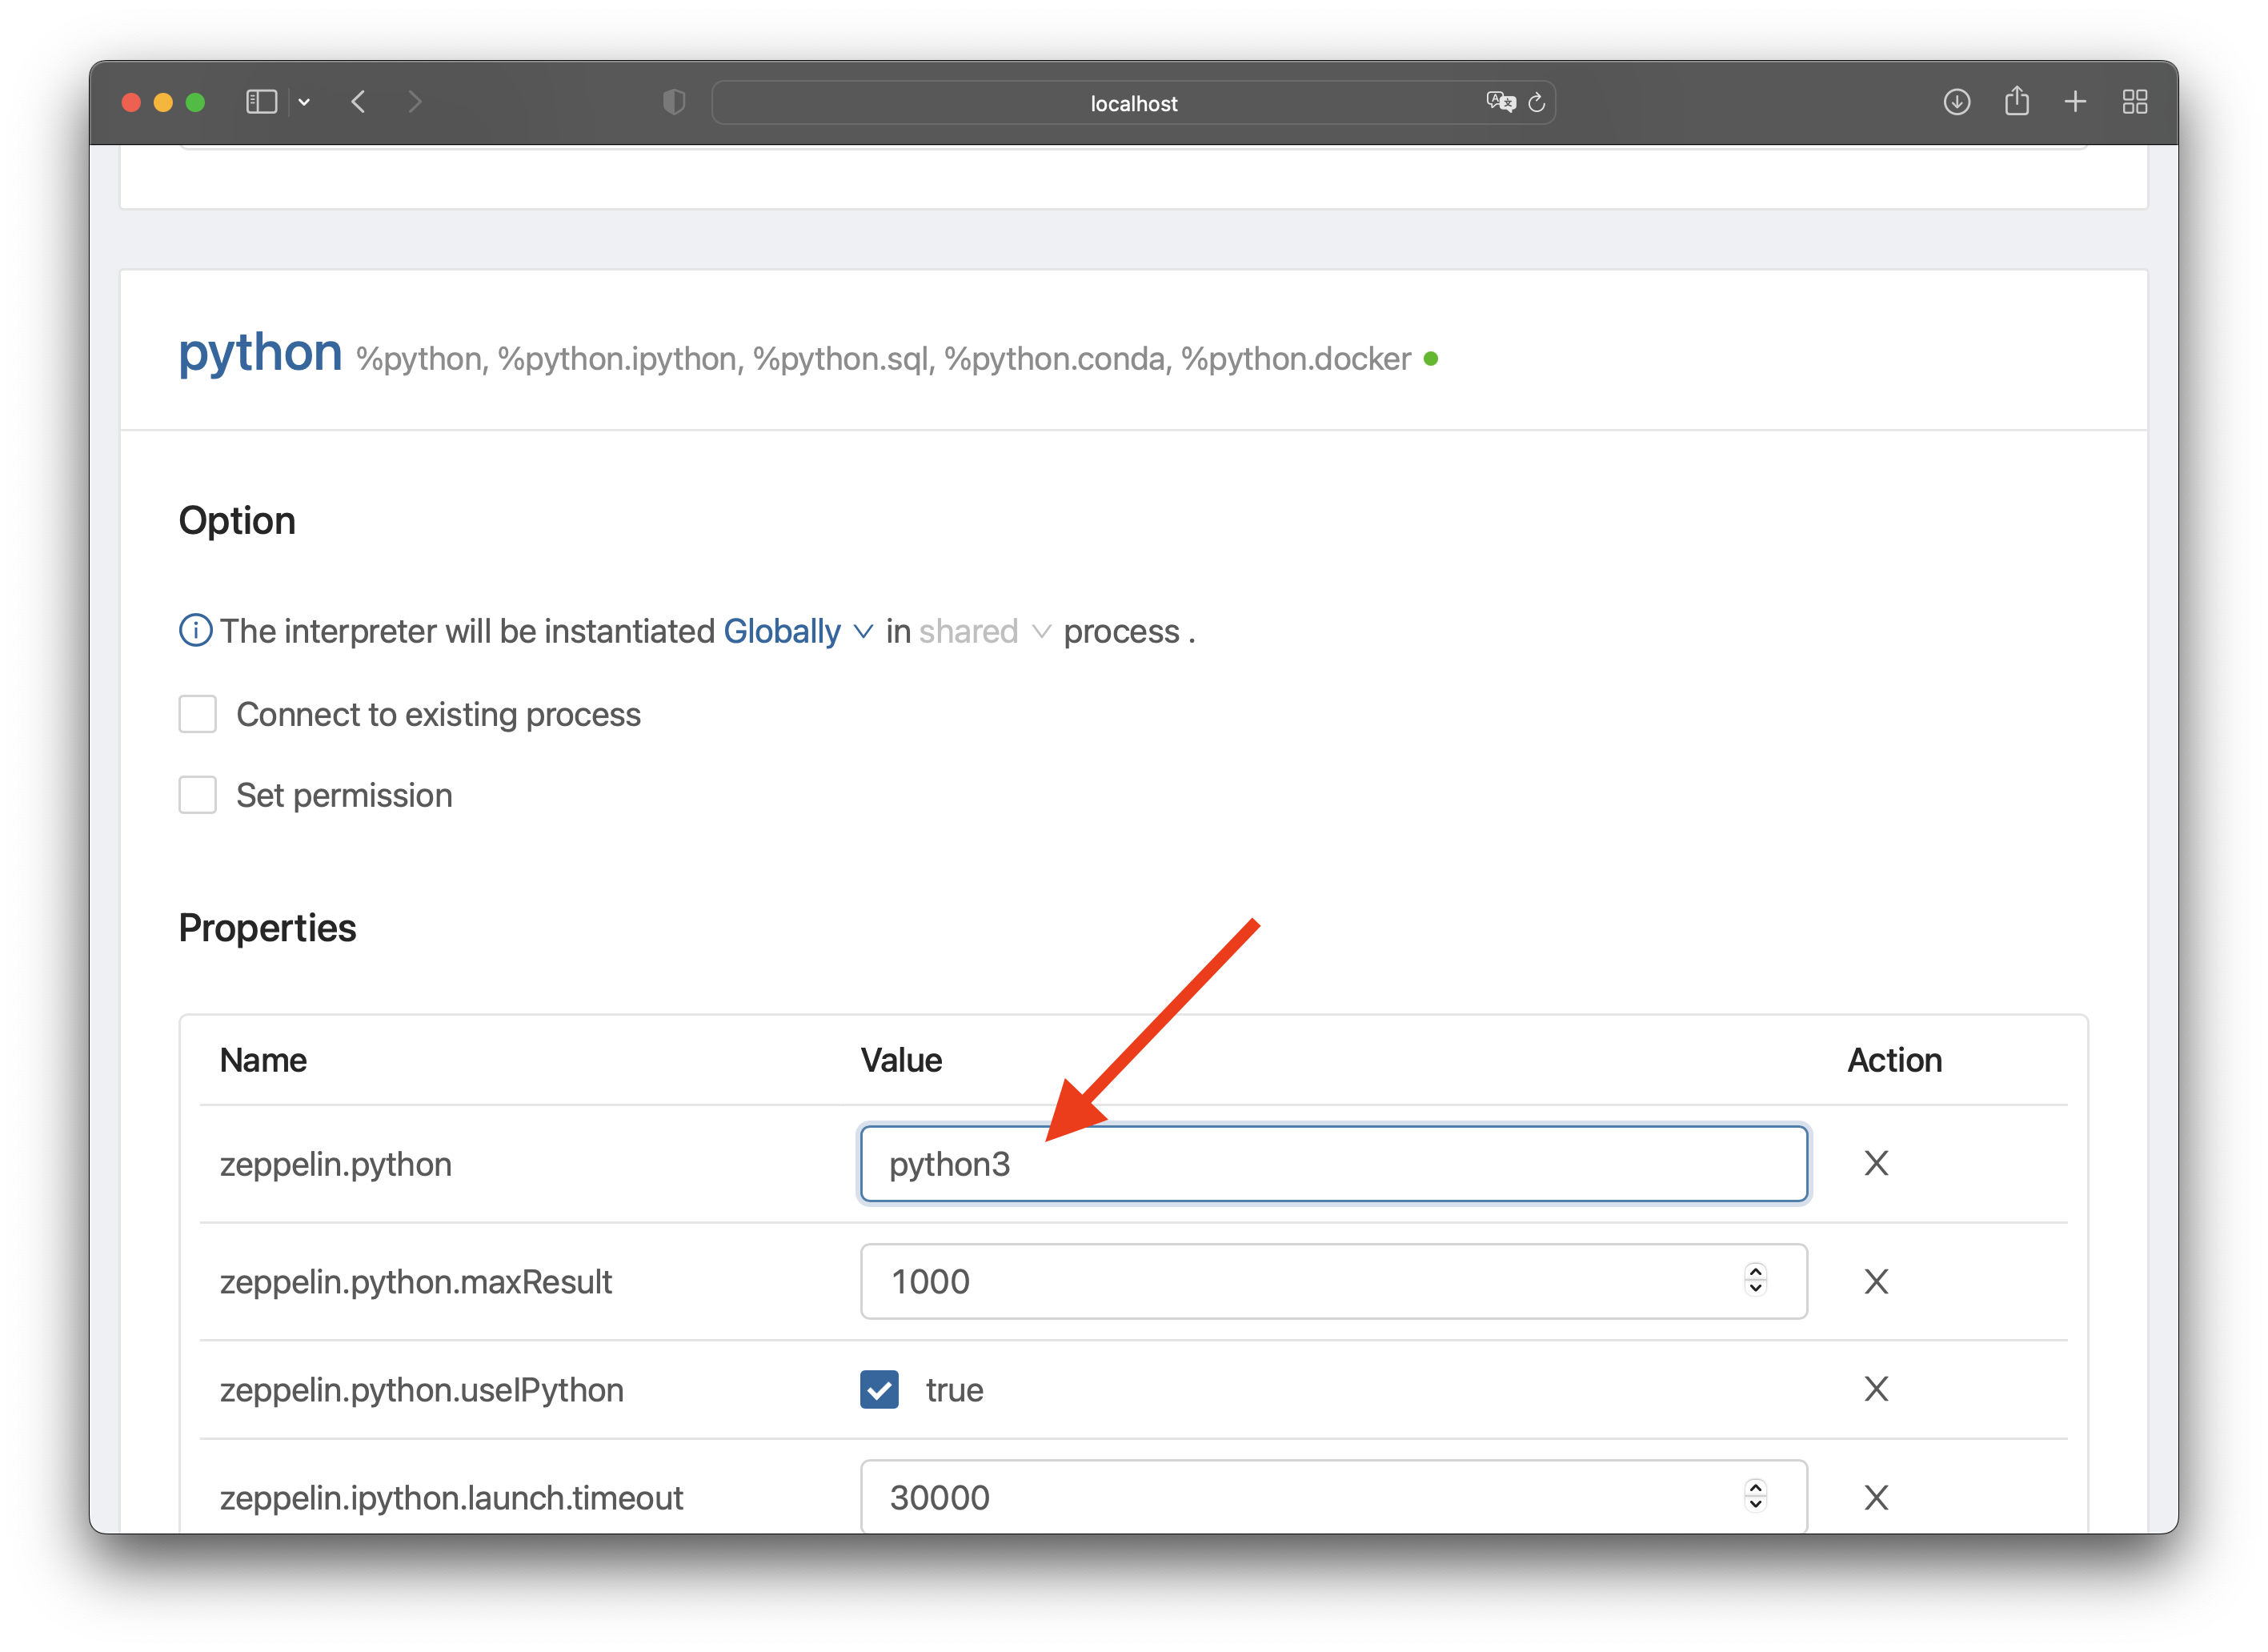The width and height of the screenshot is (2268, 1652).
Task: Adjust the launch timeout stepper arrows
Action: (1755, 1496)
